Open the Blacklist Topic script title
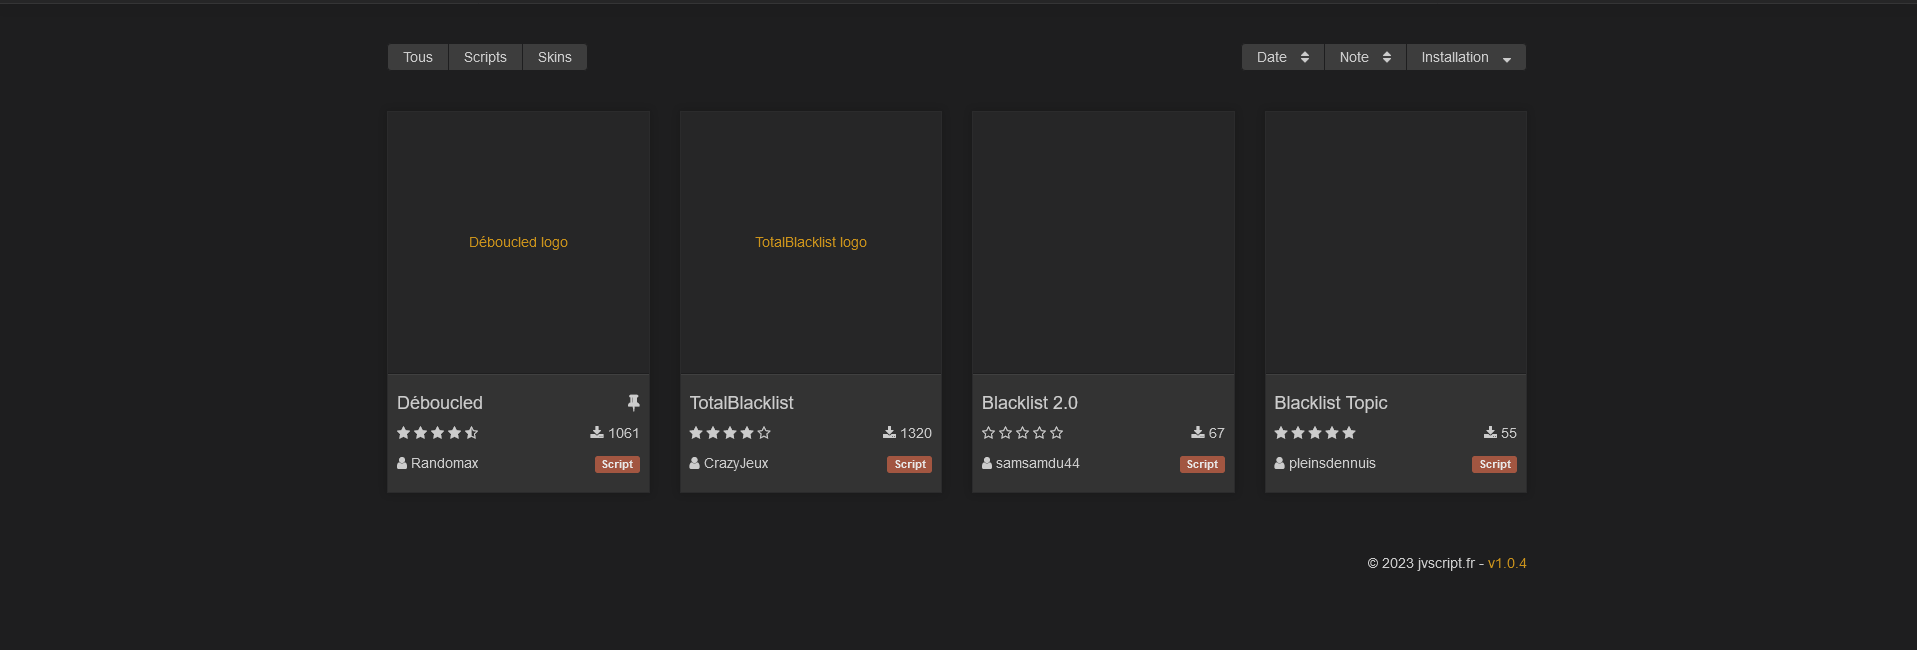The width and height of the screenshot is (1917, 650). (x=1330, y=403)
